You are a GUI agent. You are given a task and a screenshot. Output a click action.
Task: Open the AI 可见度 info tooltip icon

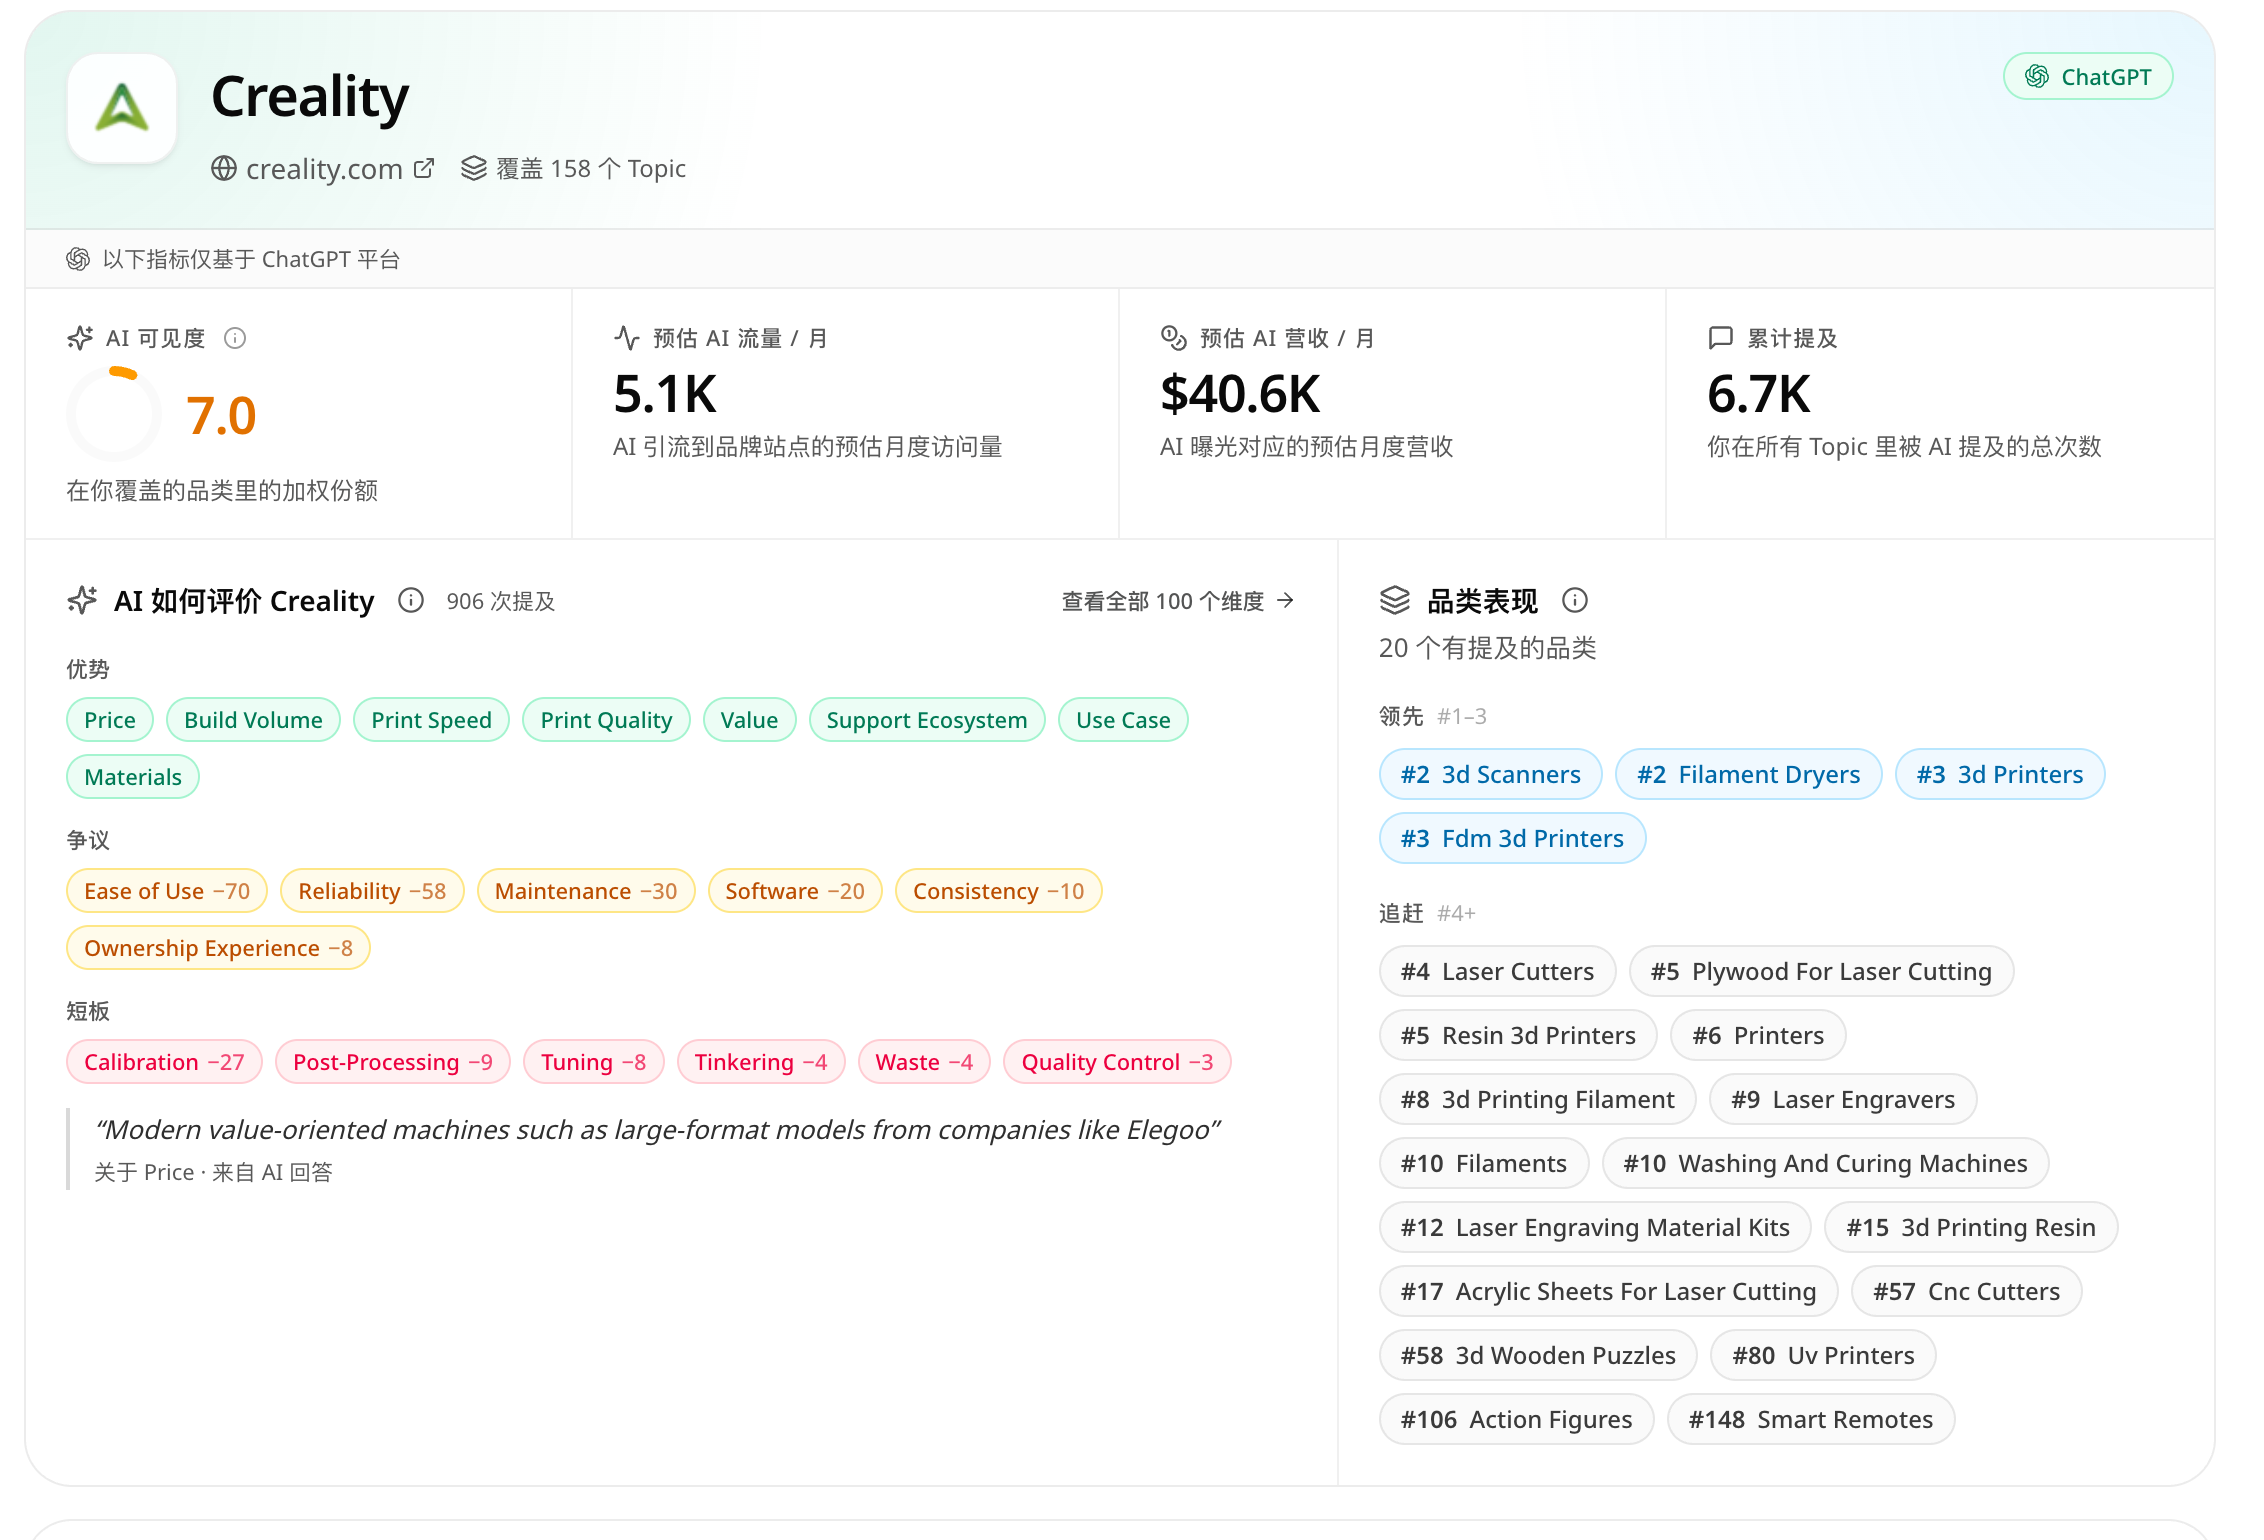click(x=235, y=338)
